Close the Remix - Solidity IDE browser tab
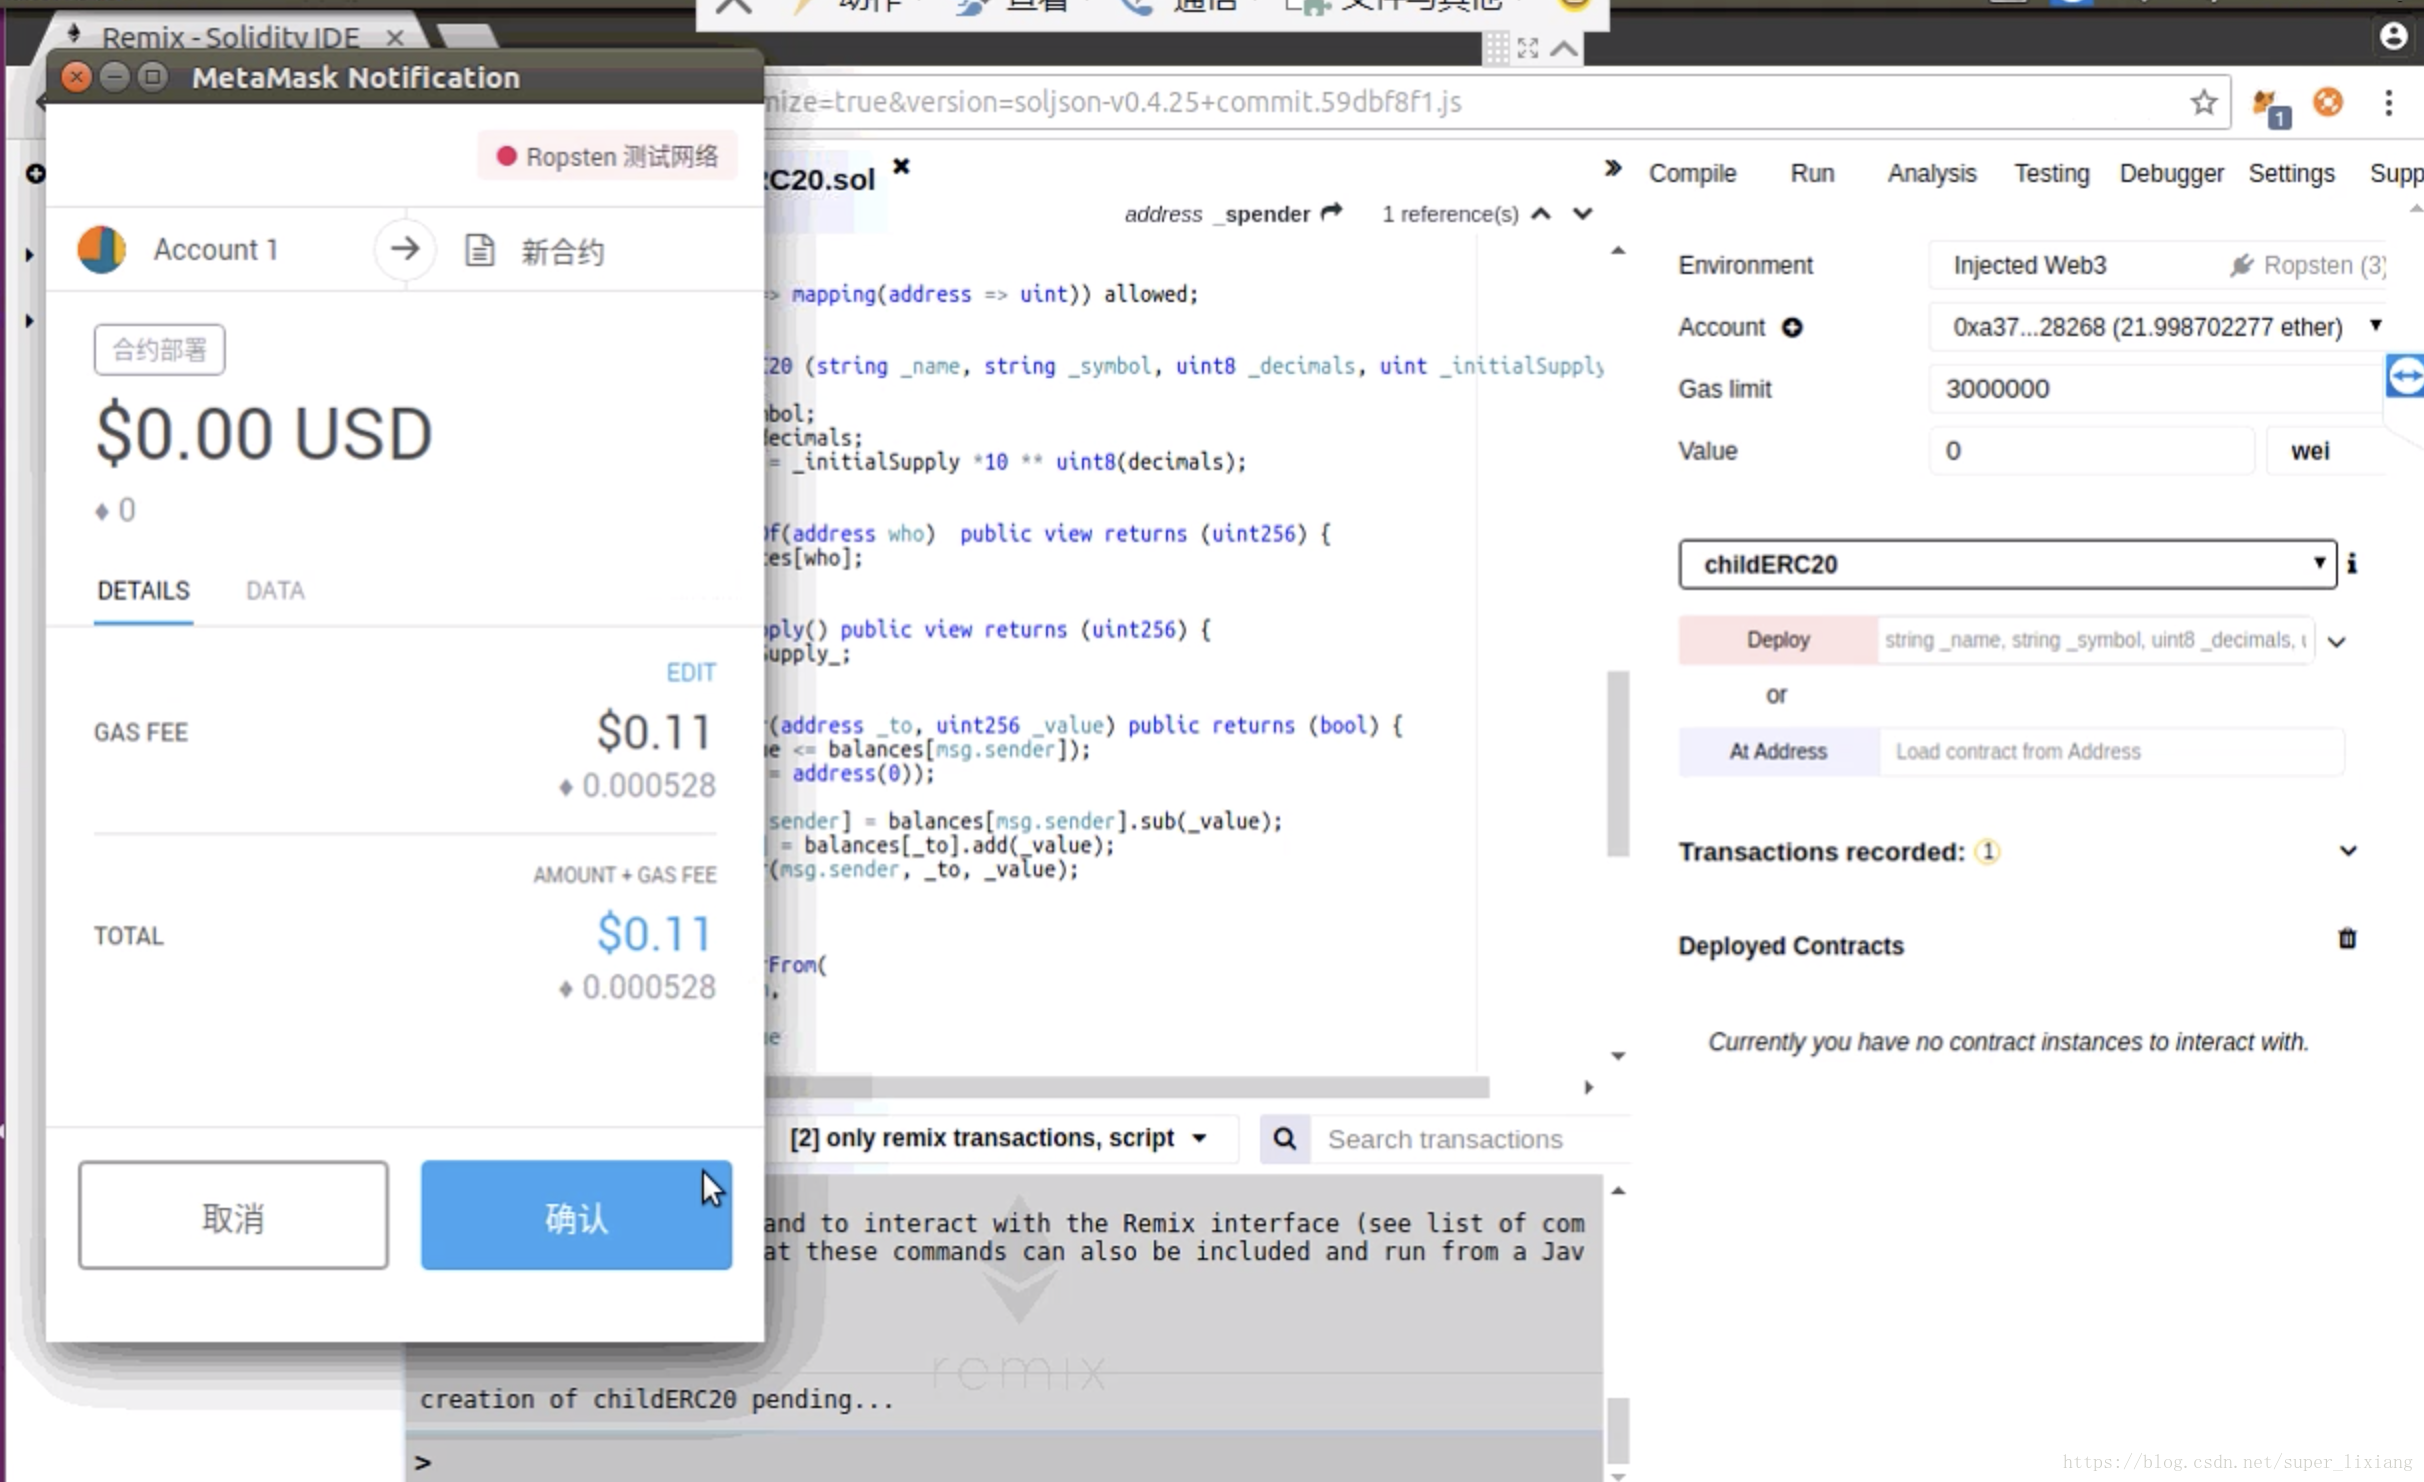The height and width of the screenshot is (1482, 2424). [395, 38]
